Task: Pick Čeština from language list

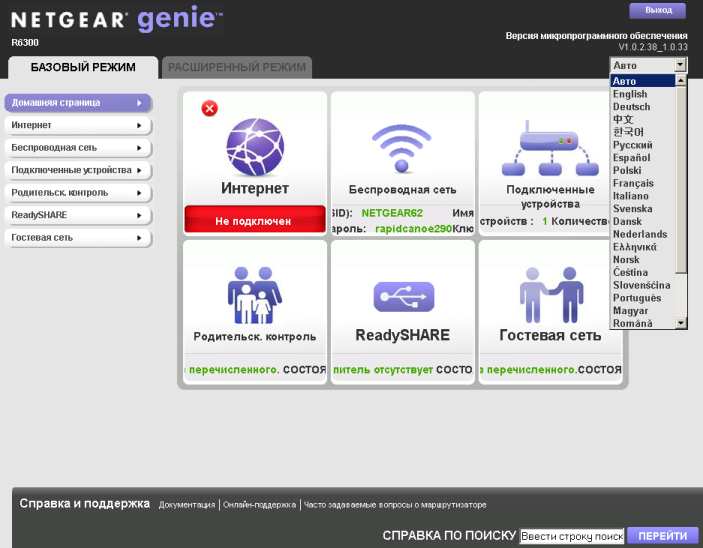Action: [643, 272]
